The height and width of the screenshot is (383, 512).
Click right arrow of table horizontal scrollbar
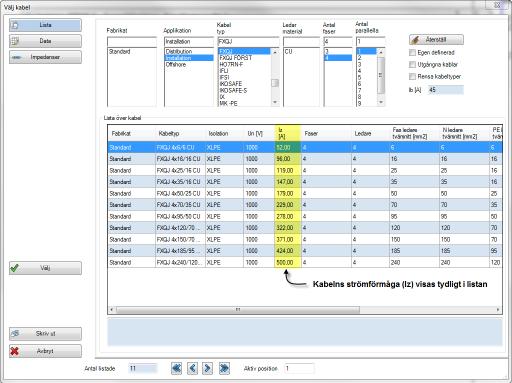(498, 310)
